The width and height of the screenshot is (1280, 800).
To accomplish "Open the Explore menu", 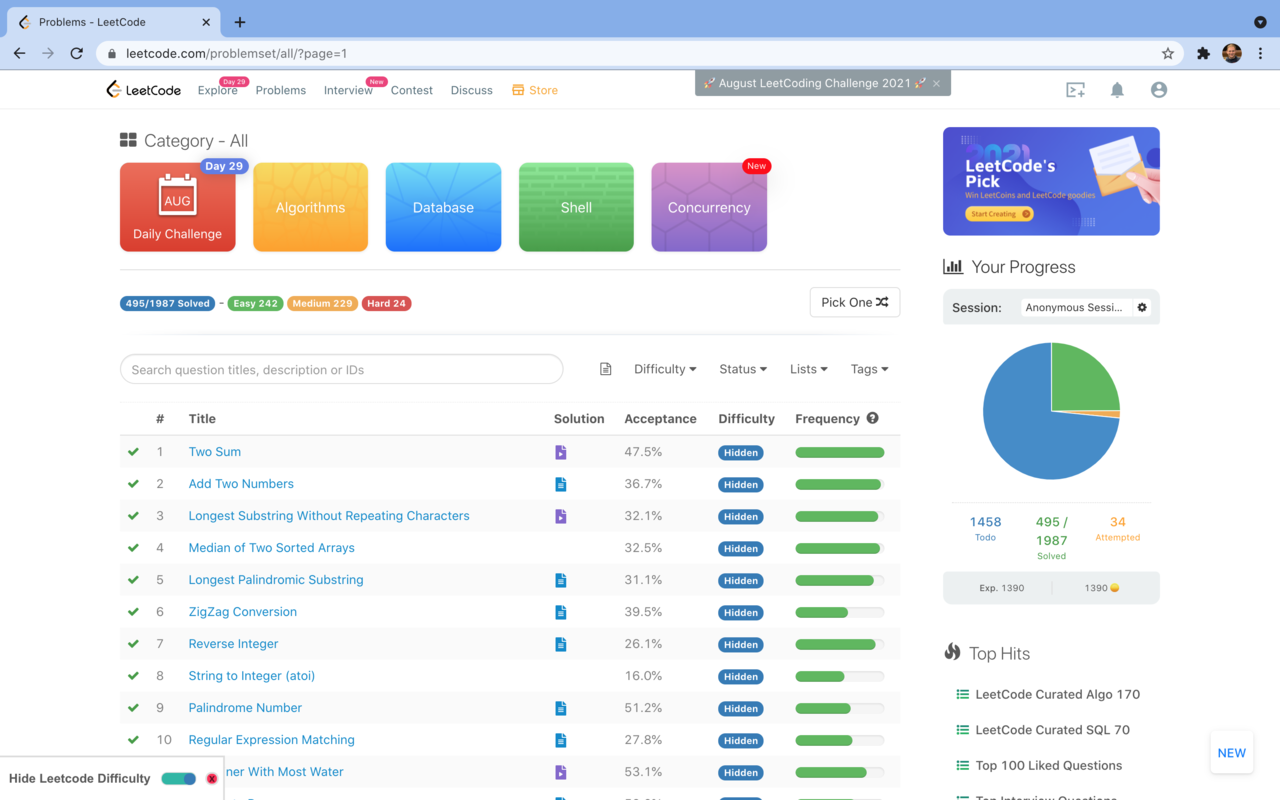I will [x=217, y=90].
